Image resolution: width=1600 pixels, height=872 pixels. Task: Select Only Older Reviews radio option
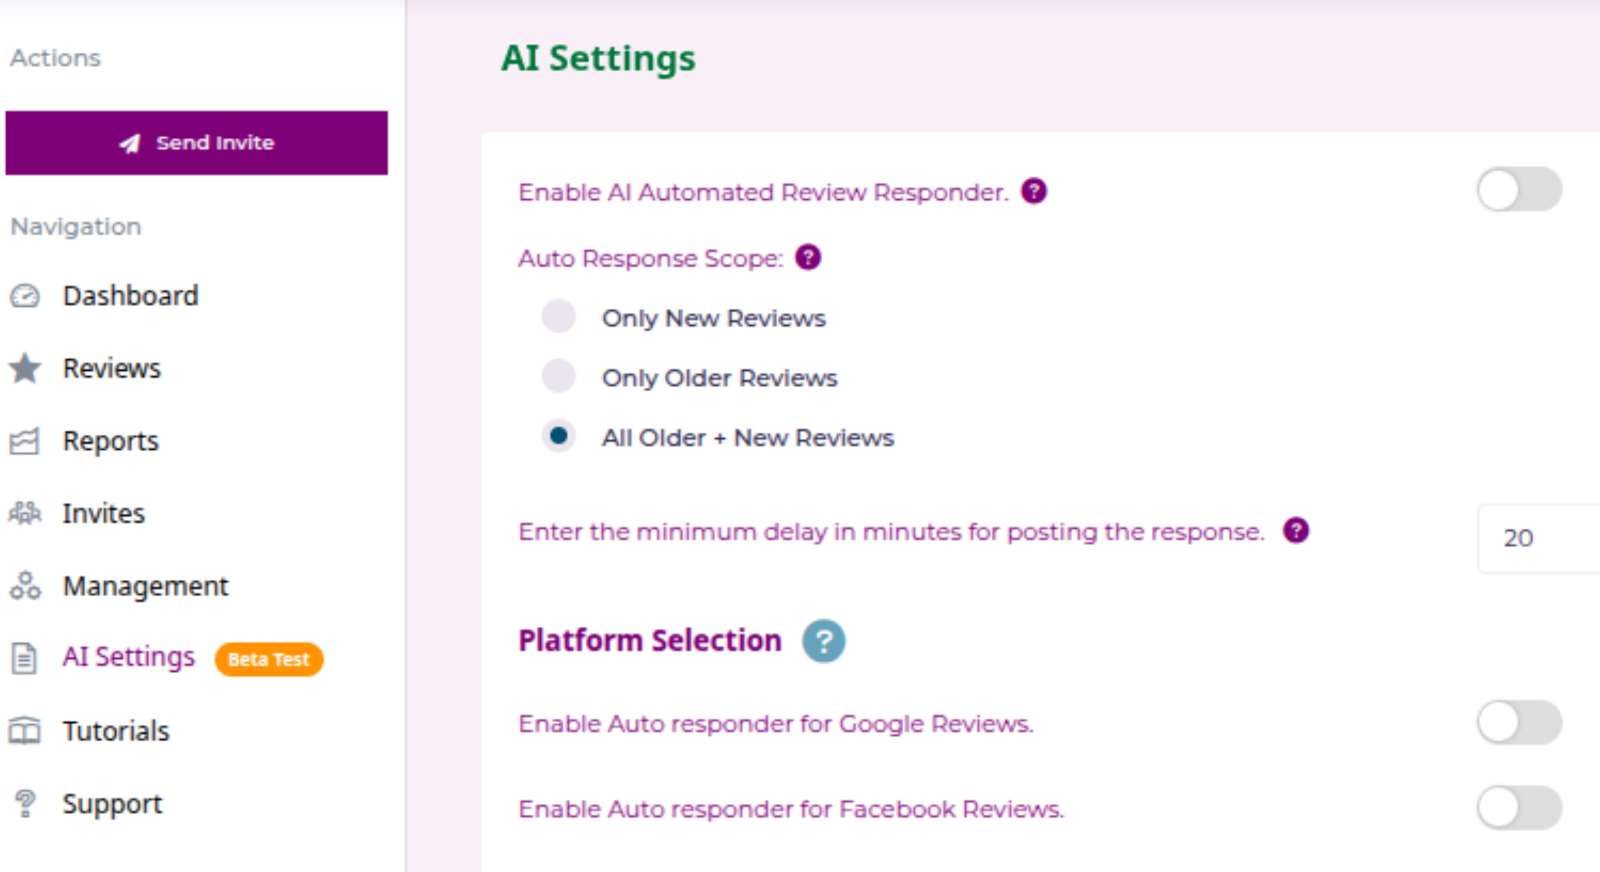pyautogui.click(x=559, y=377)
